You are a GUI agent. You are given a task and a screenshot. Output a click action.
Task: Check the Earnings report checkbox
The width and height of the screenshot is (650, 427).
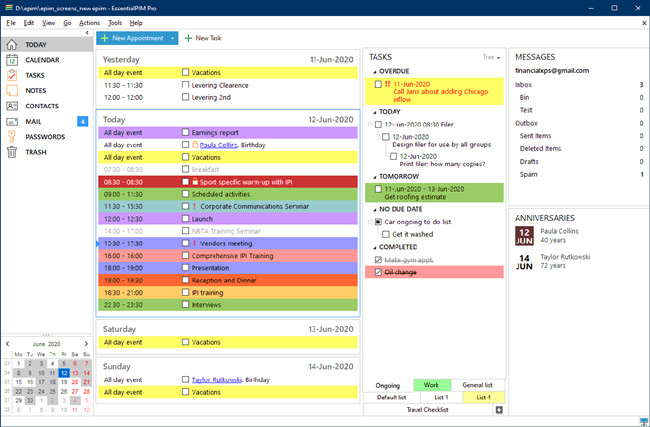[x=185, y=132]
